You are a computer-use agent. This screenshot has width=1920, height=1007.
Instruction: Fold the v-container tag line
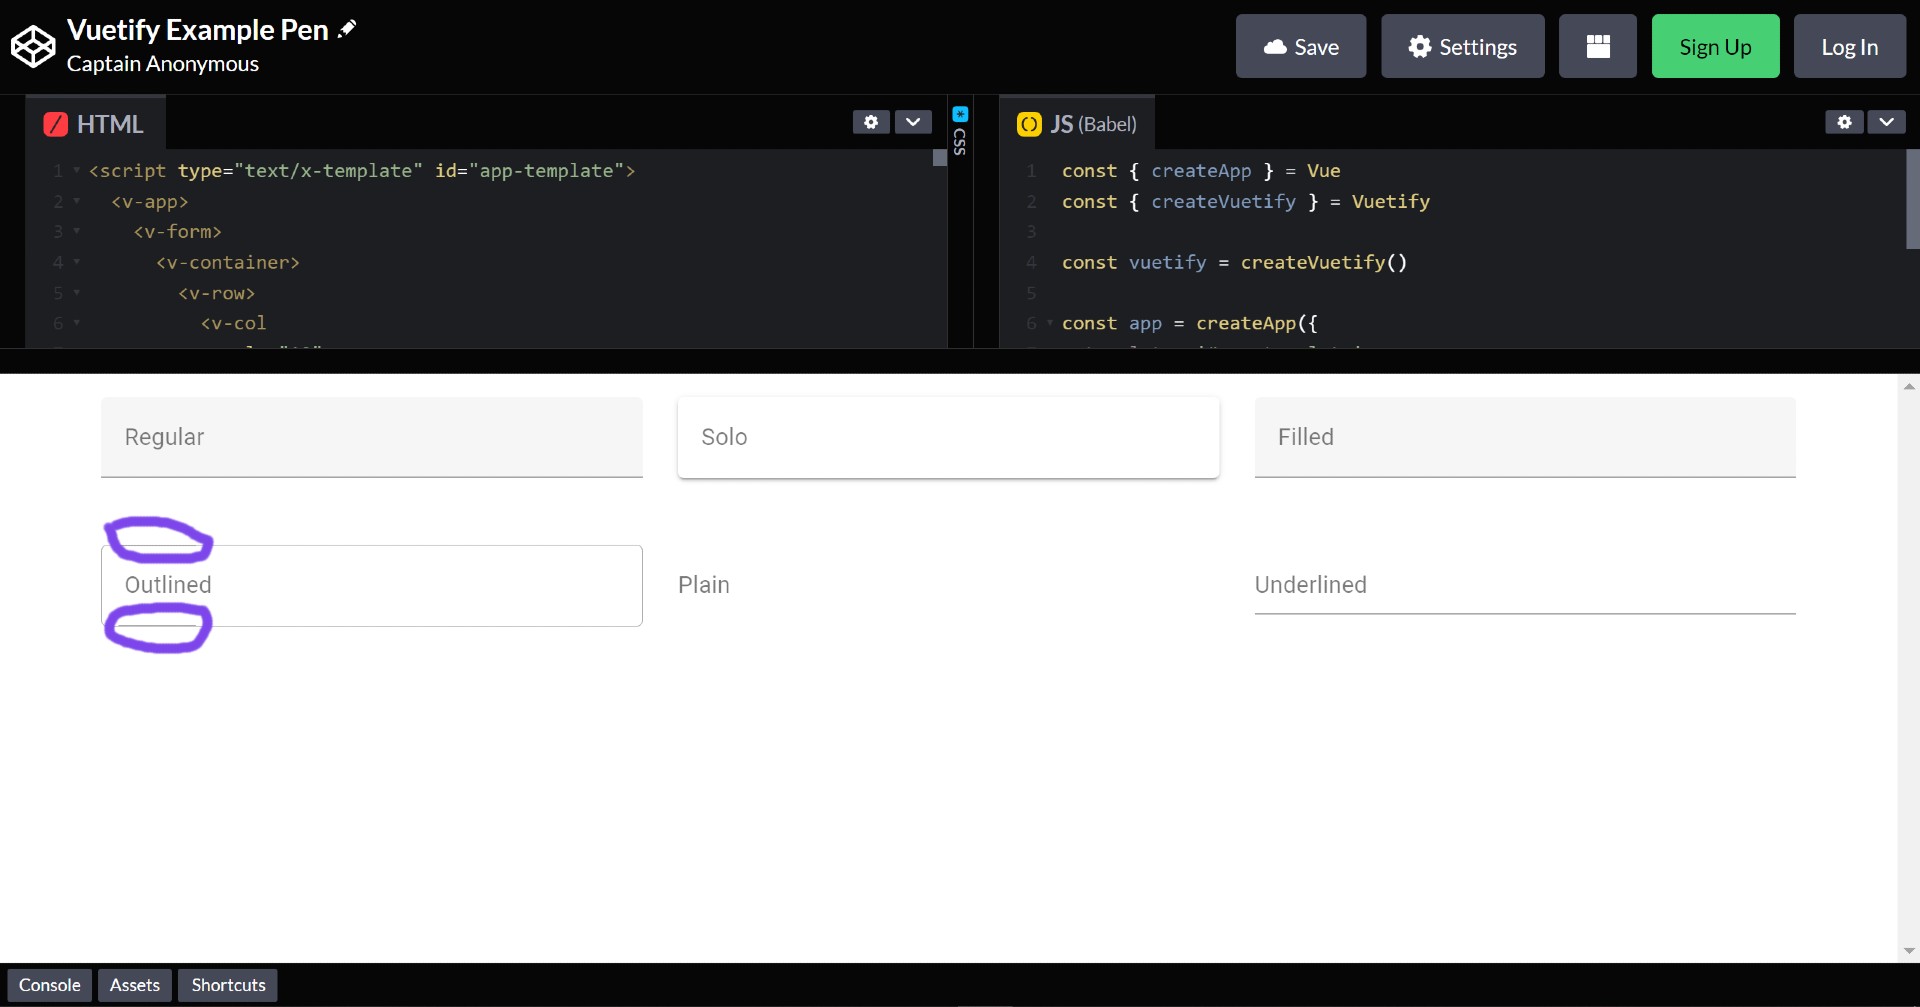coord(77,262)
